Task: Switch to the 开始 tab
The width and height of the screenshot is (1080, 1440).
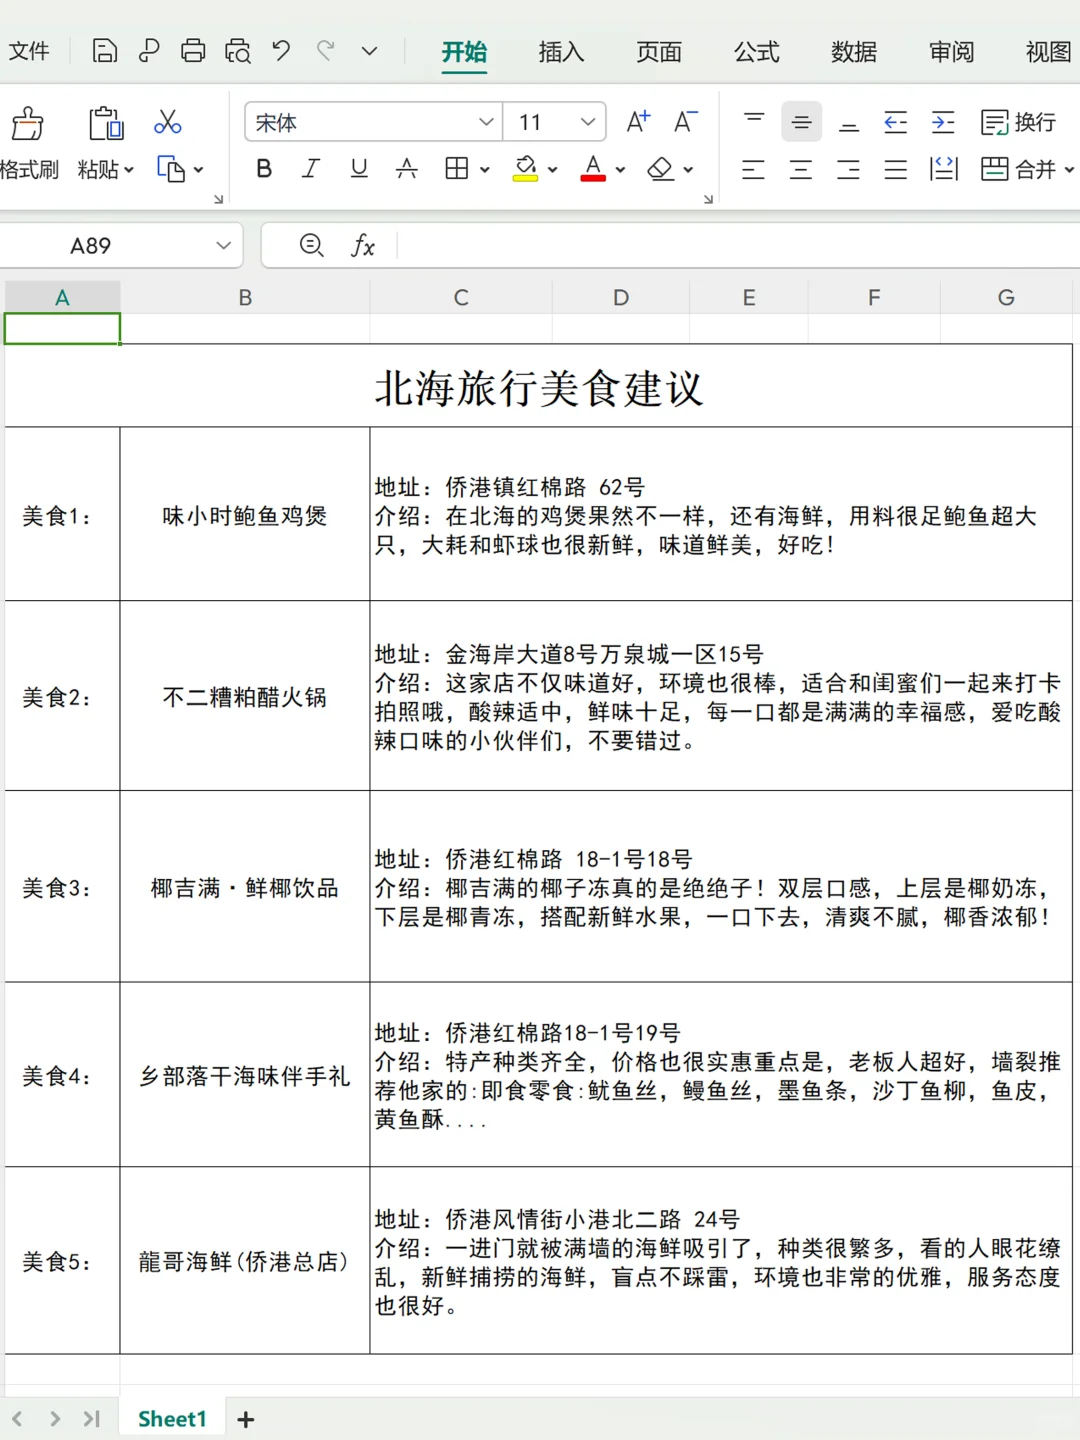Action: coord(464,52)
